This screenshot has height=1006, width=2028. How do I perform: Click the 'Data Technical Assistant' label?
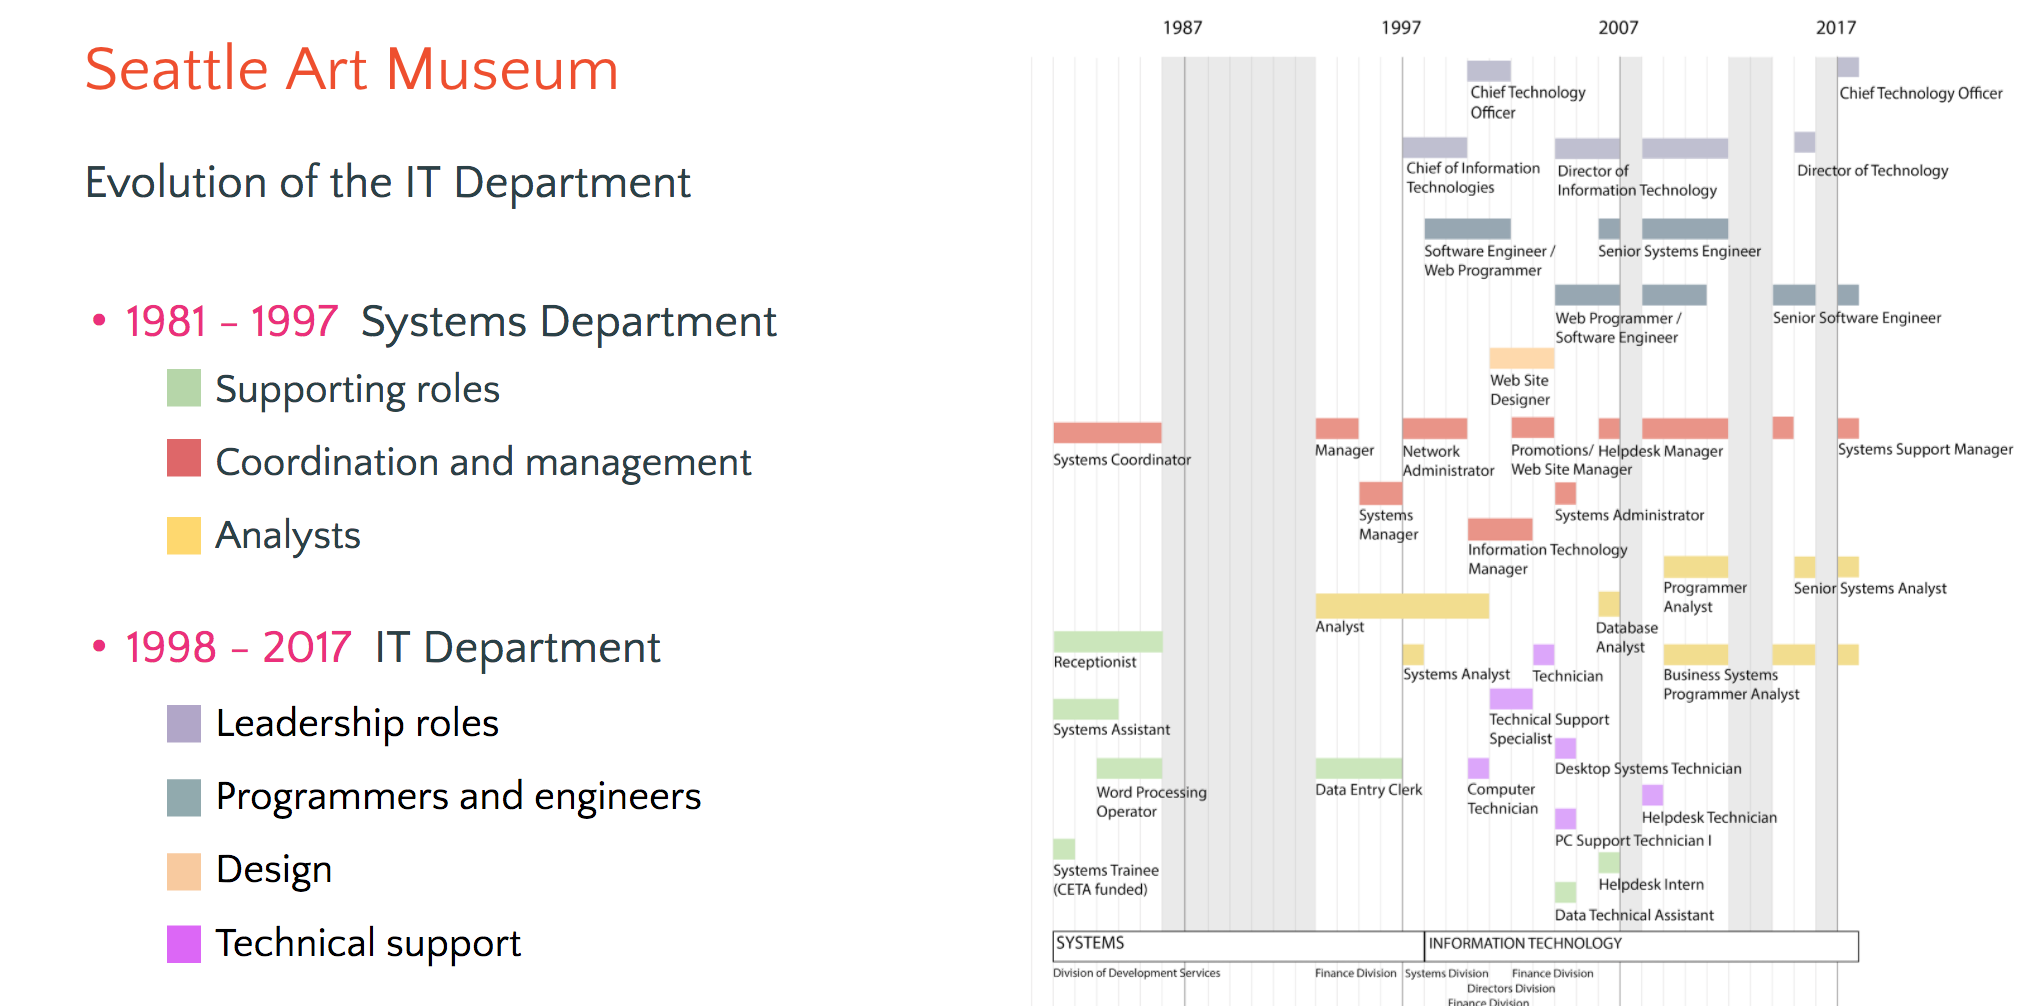1634,915
